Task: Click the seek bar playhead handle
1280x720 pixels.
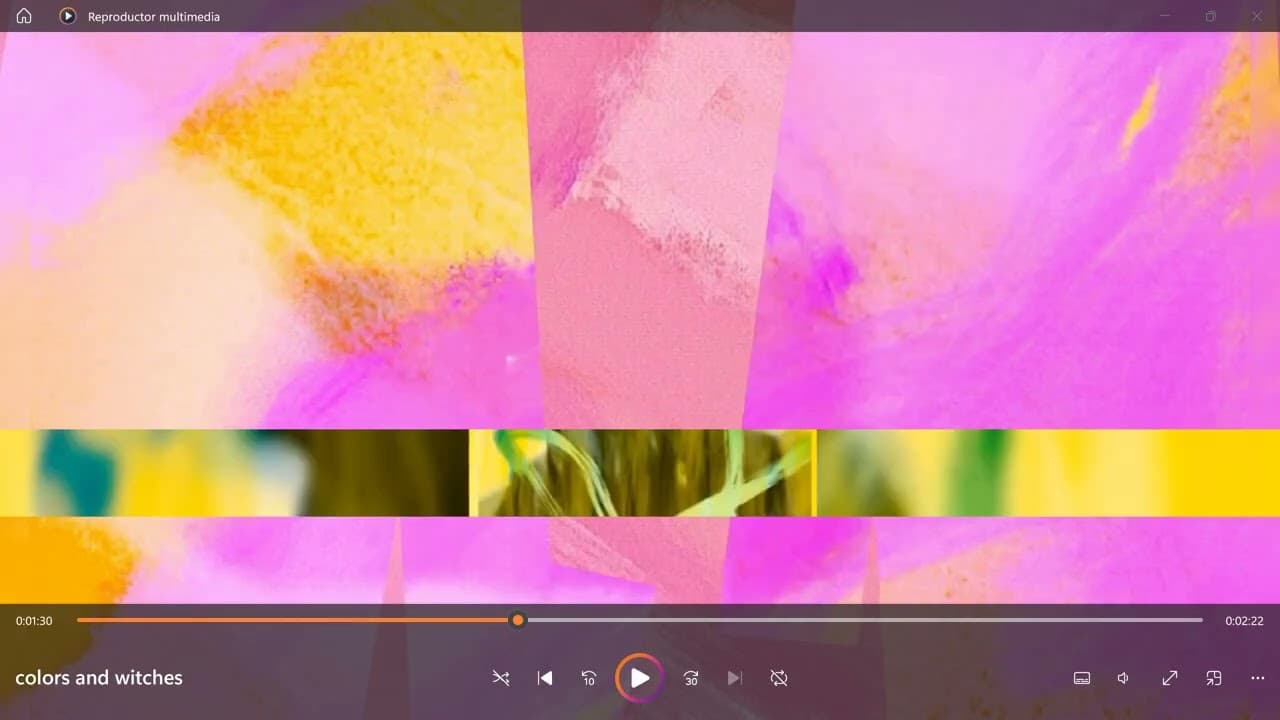Action: (x=517, y=620)
